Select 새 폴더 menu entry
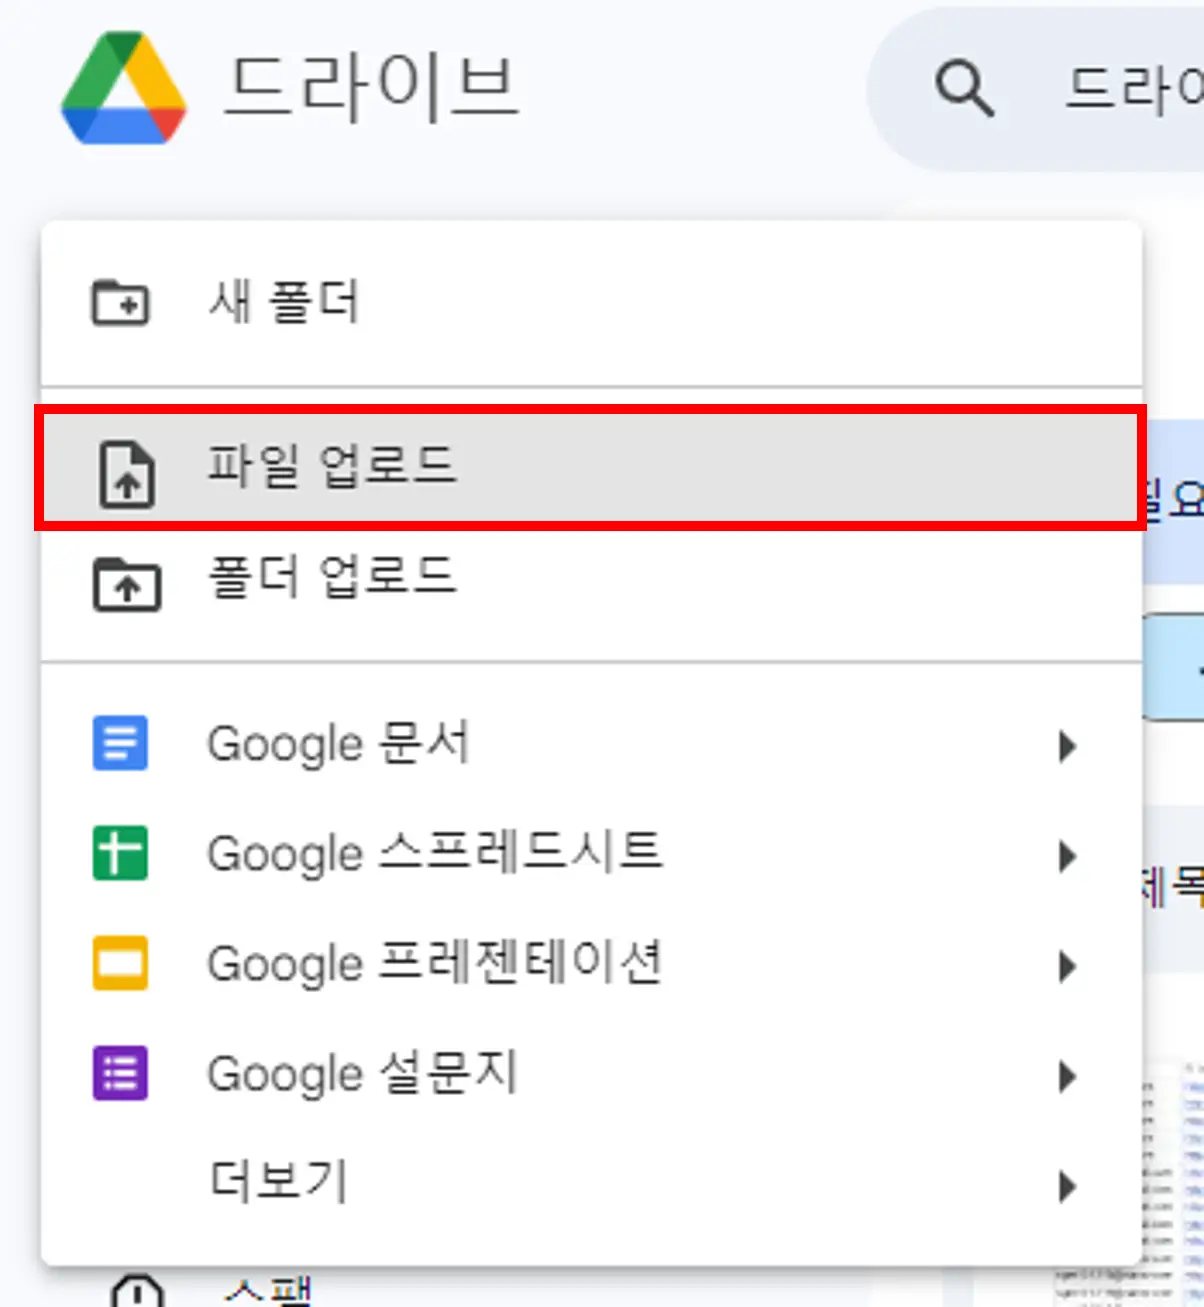Image resolution: width=1204 pixels, height=1307 pixels. (591, 303)
